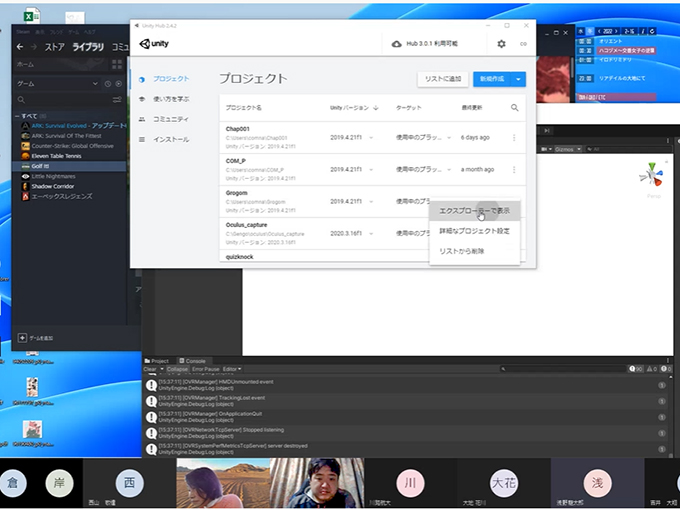The image size is (680, 510).
Task: Open Unity Hub settings gear
Action: click(501, 44)
